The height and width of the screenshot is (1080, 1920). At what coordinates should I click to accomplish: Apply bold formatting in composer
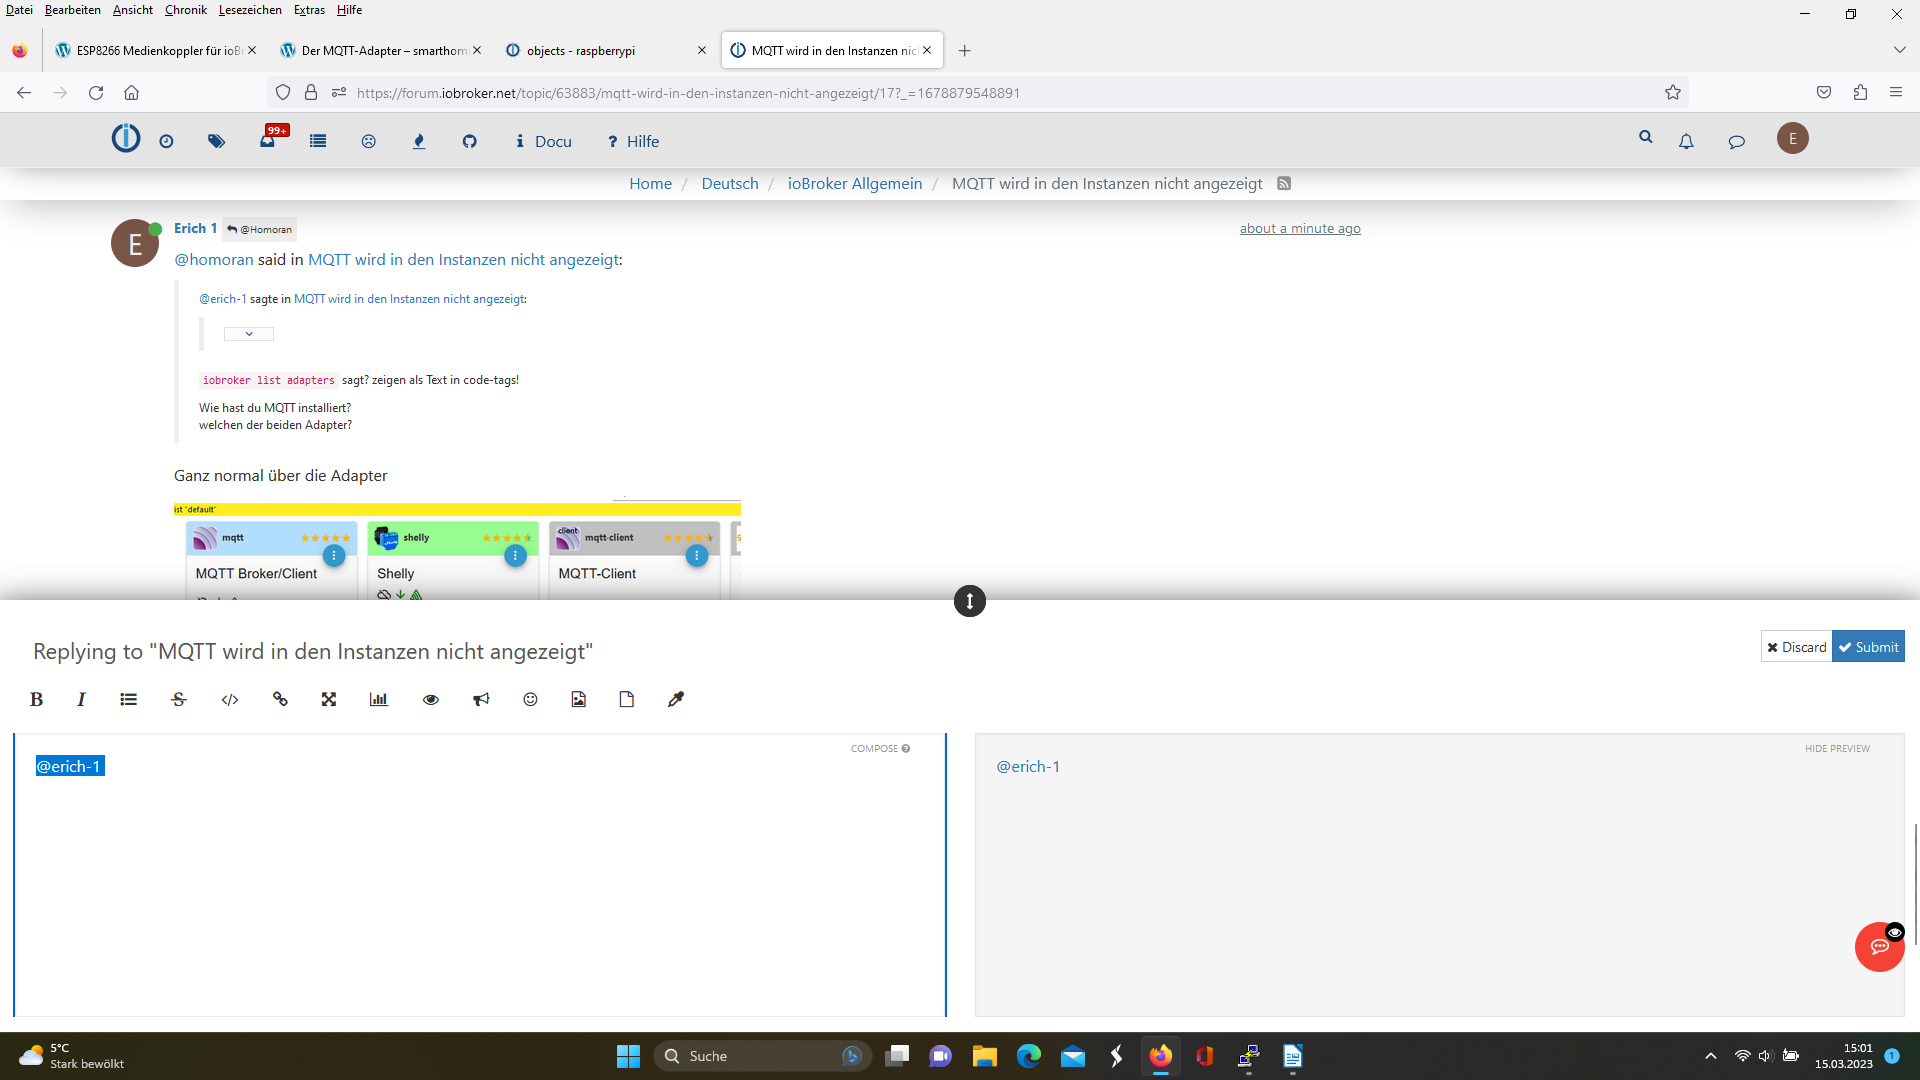(x=37, y=700)
